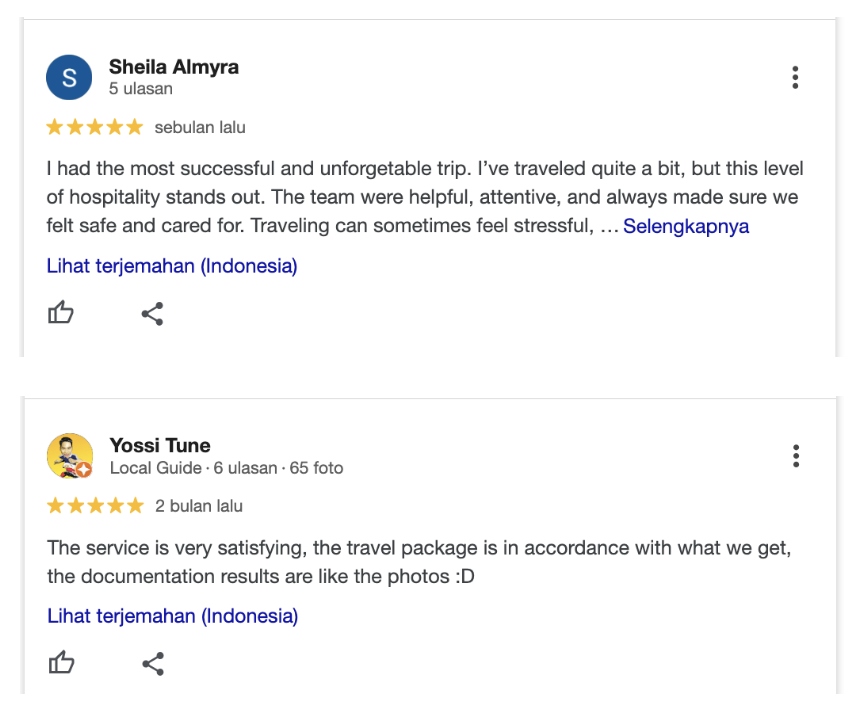Translate Sheila's review with Lihat terjemahan
This screenshot has width=858, height=726.
[x=172, y=266]
